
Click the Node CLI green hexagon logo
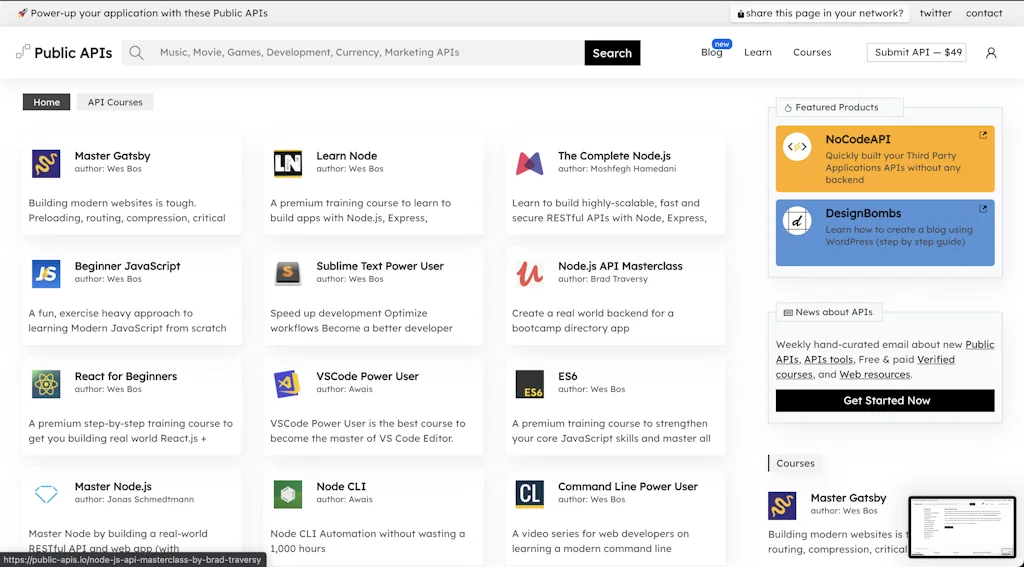pos(288,494)
